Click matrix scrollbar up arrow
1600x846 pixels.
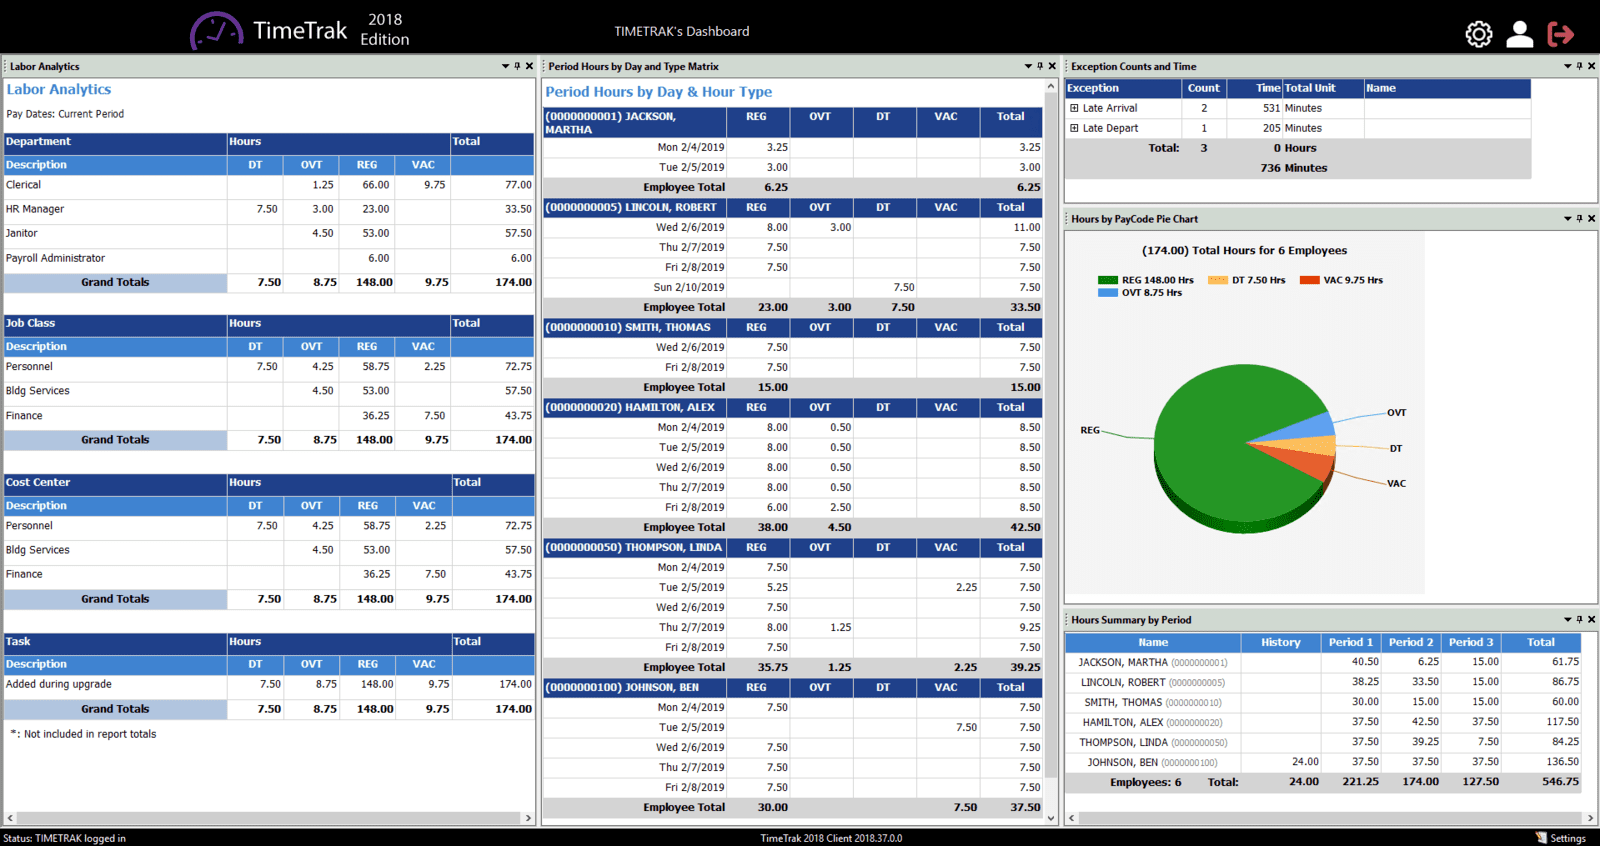(1050, 87)
